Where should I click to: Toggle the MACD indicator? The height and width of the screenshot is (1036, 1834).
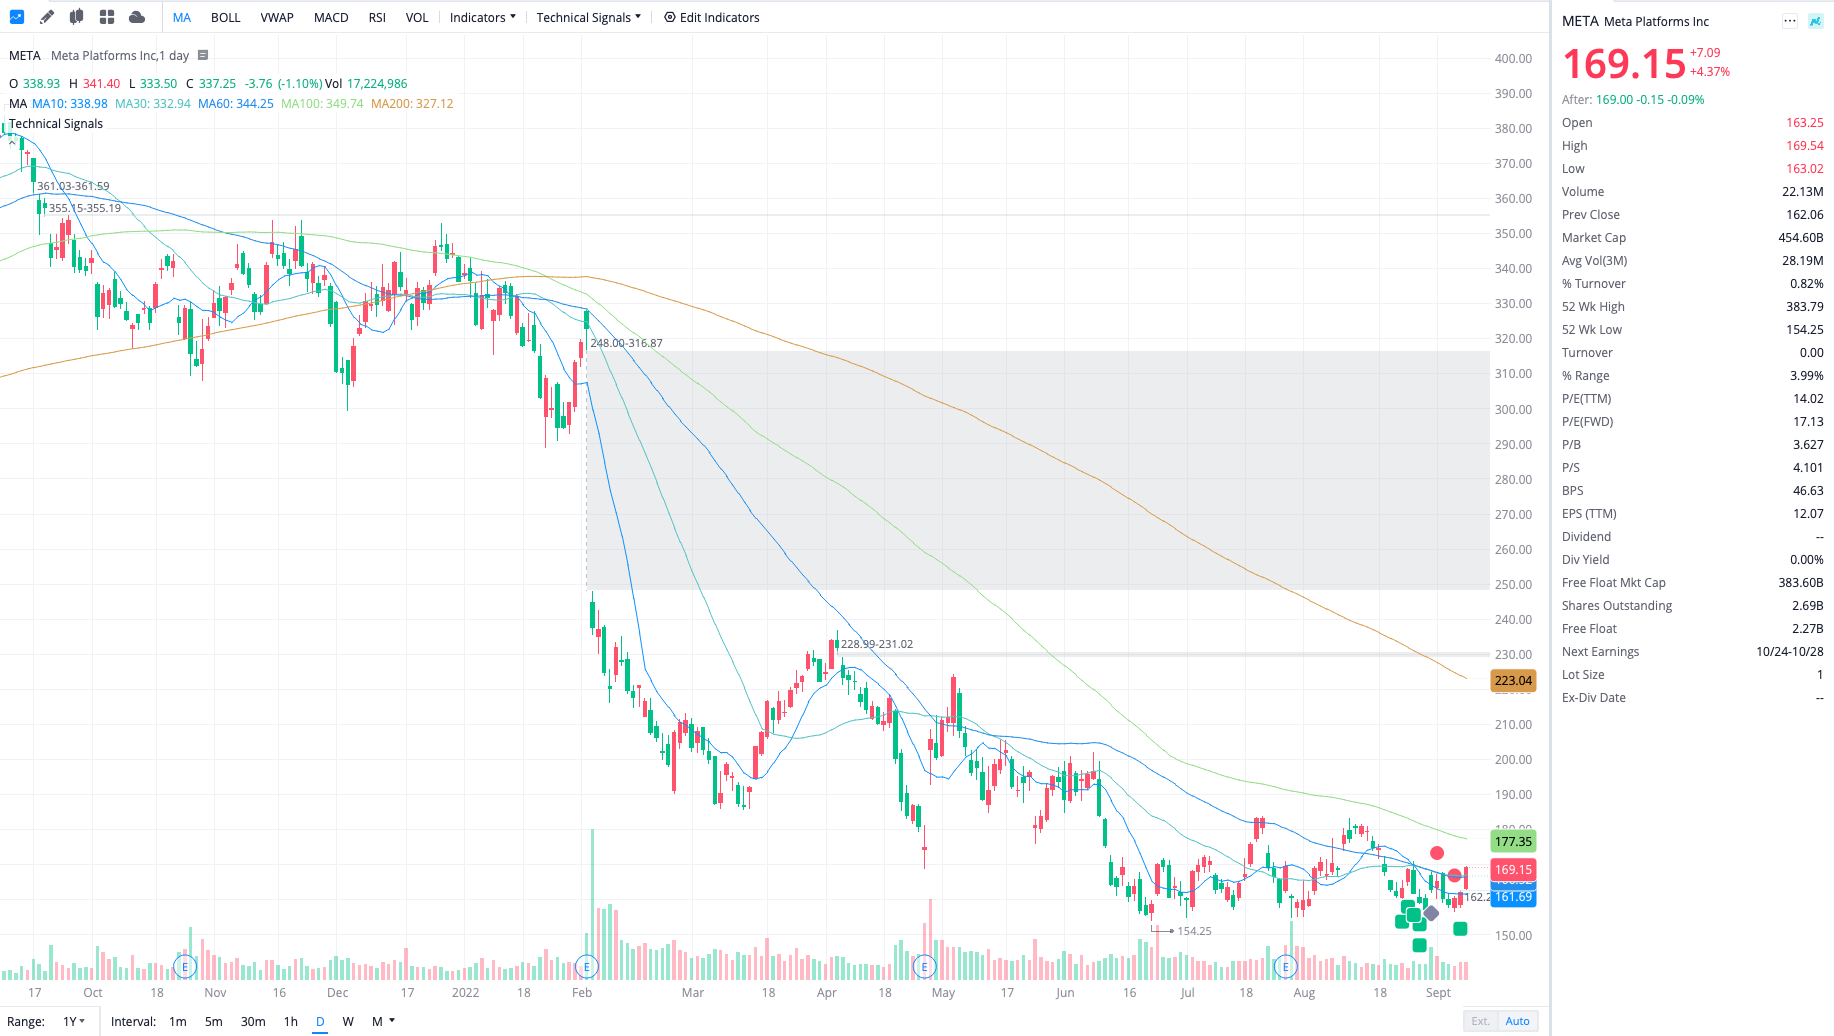coord(331,17)
